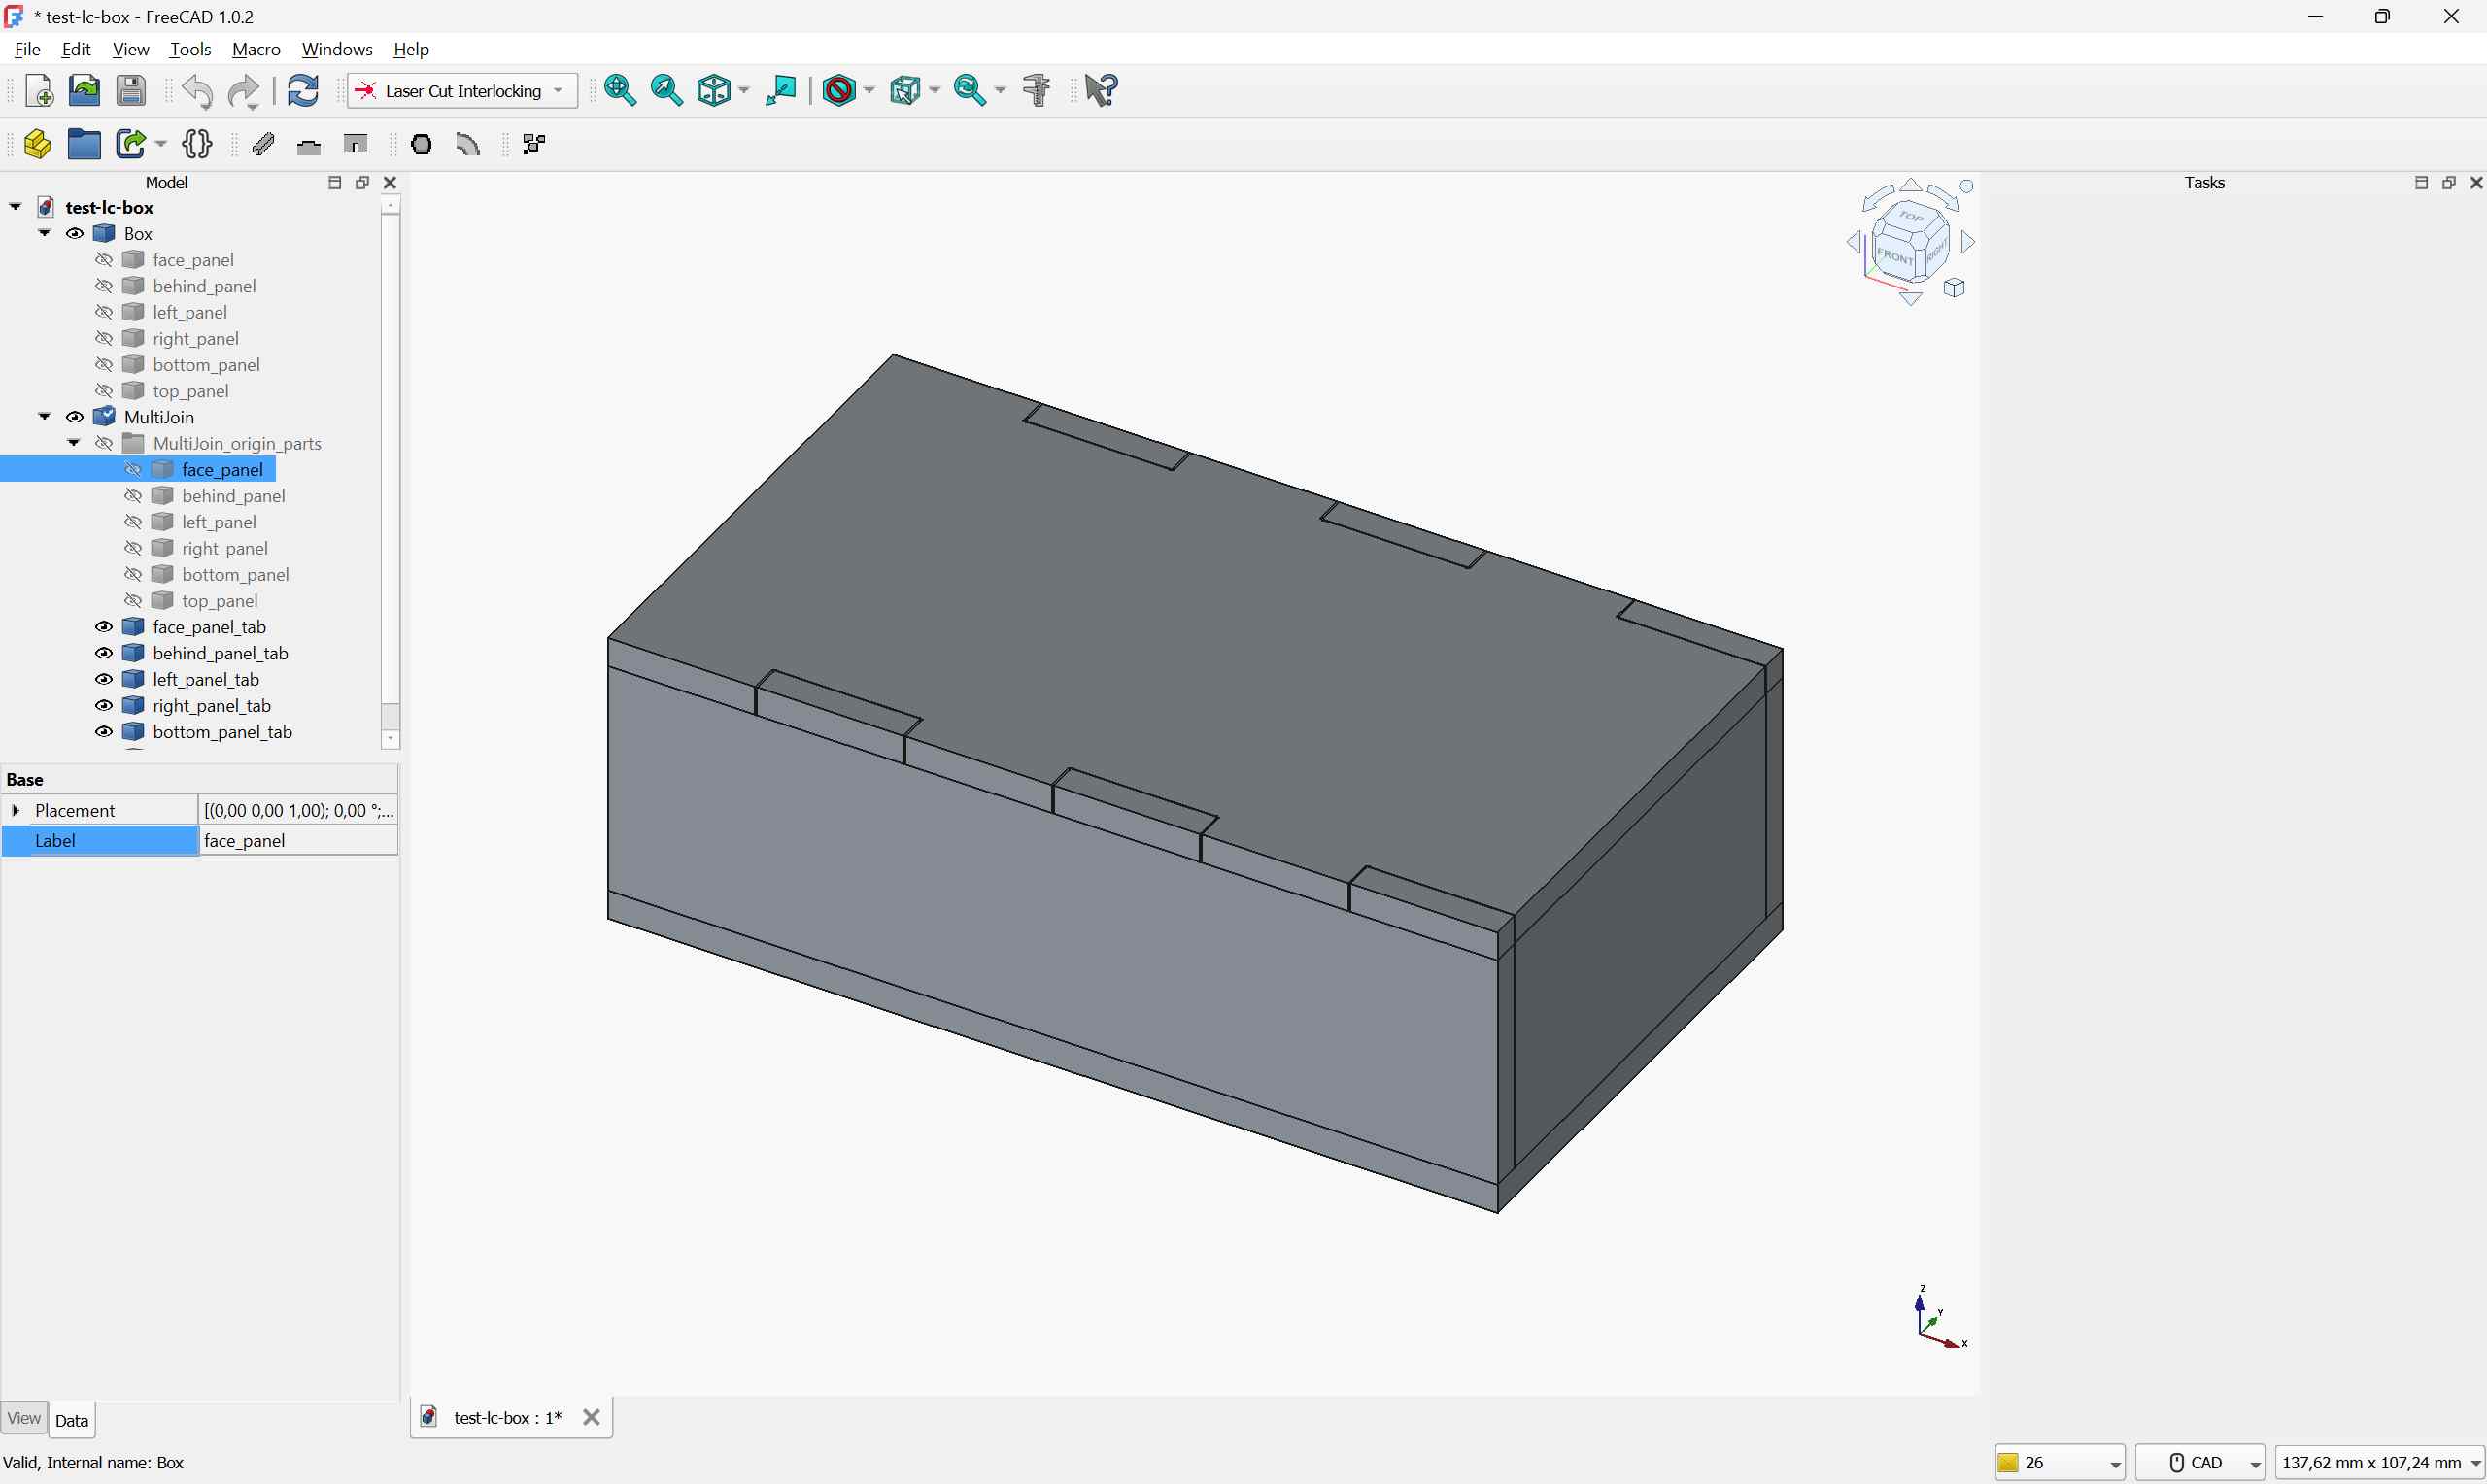2487x1484 pixels.
Task: Click the CAD navigation style button
Action: click(x=2199, y=1462)
